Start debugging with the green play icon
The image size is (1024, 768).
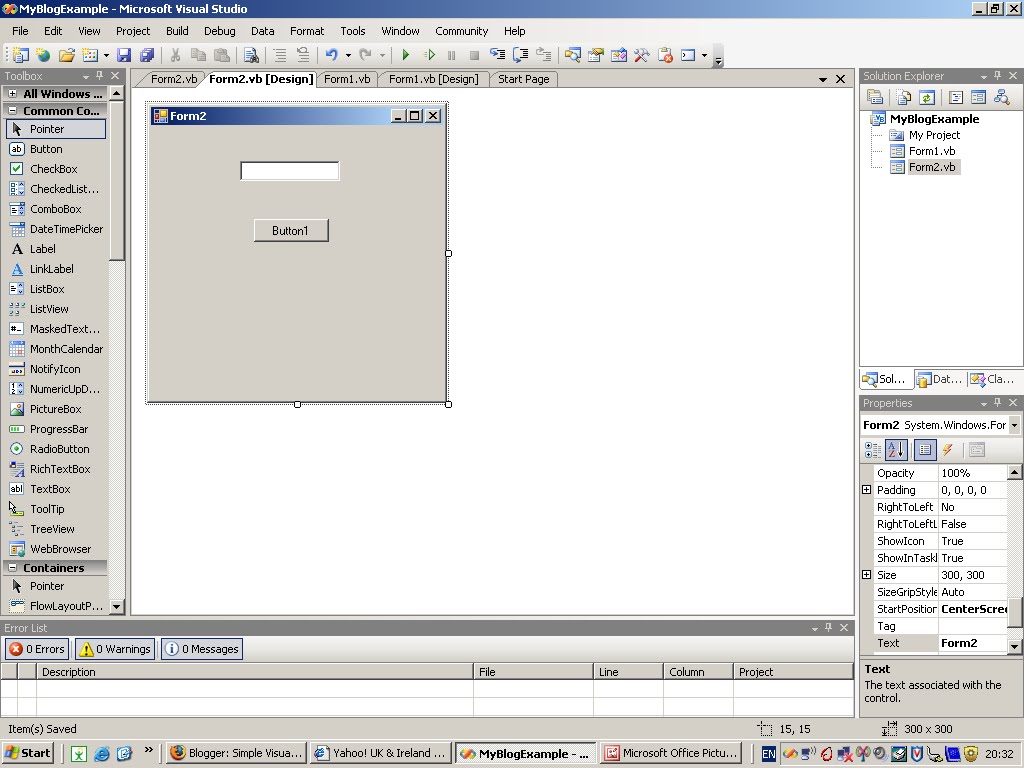(404, 55)
